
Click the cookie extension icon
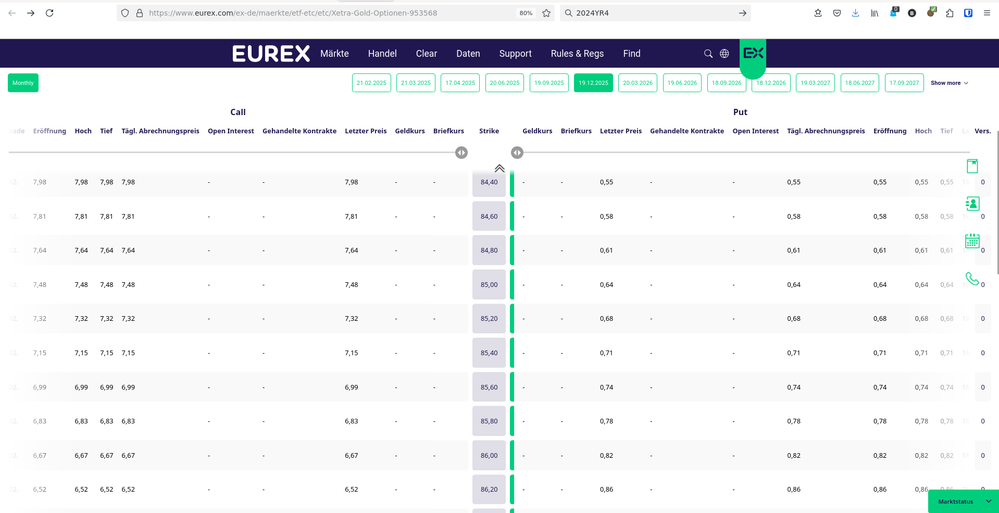[x=931, y=12]
